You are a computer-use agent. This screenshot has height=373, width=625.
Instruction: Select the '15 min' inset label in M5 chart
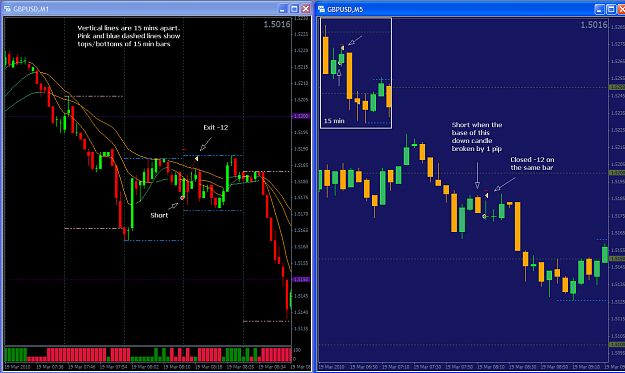334,121
